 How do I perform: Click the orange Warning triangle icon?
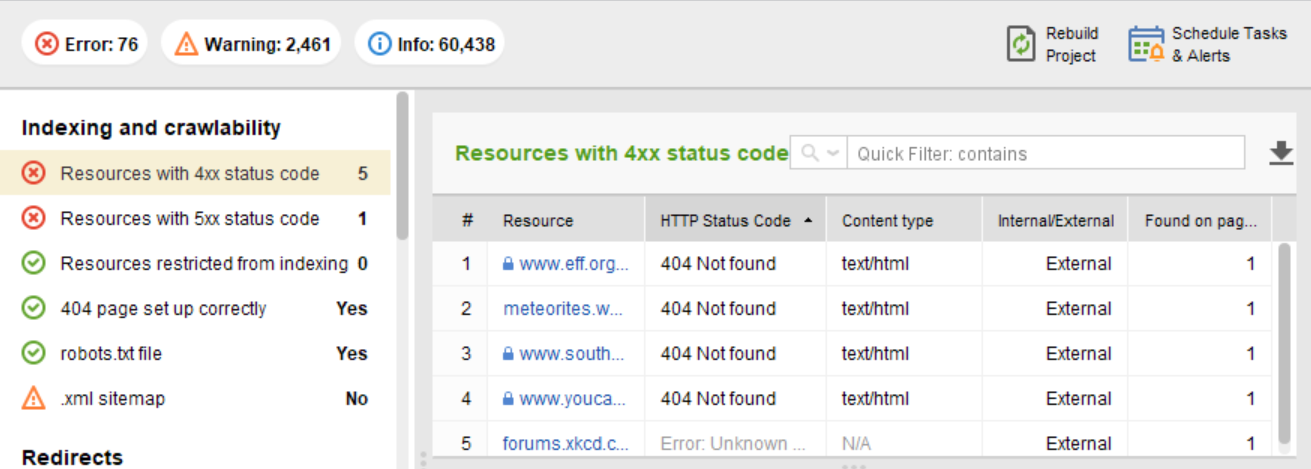[x=186, y=44]
